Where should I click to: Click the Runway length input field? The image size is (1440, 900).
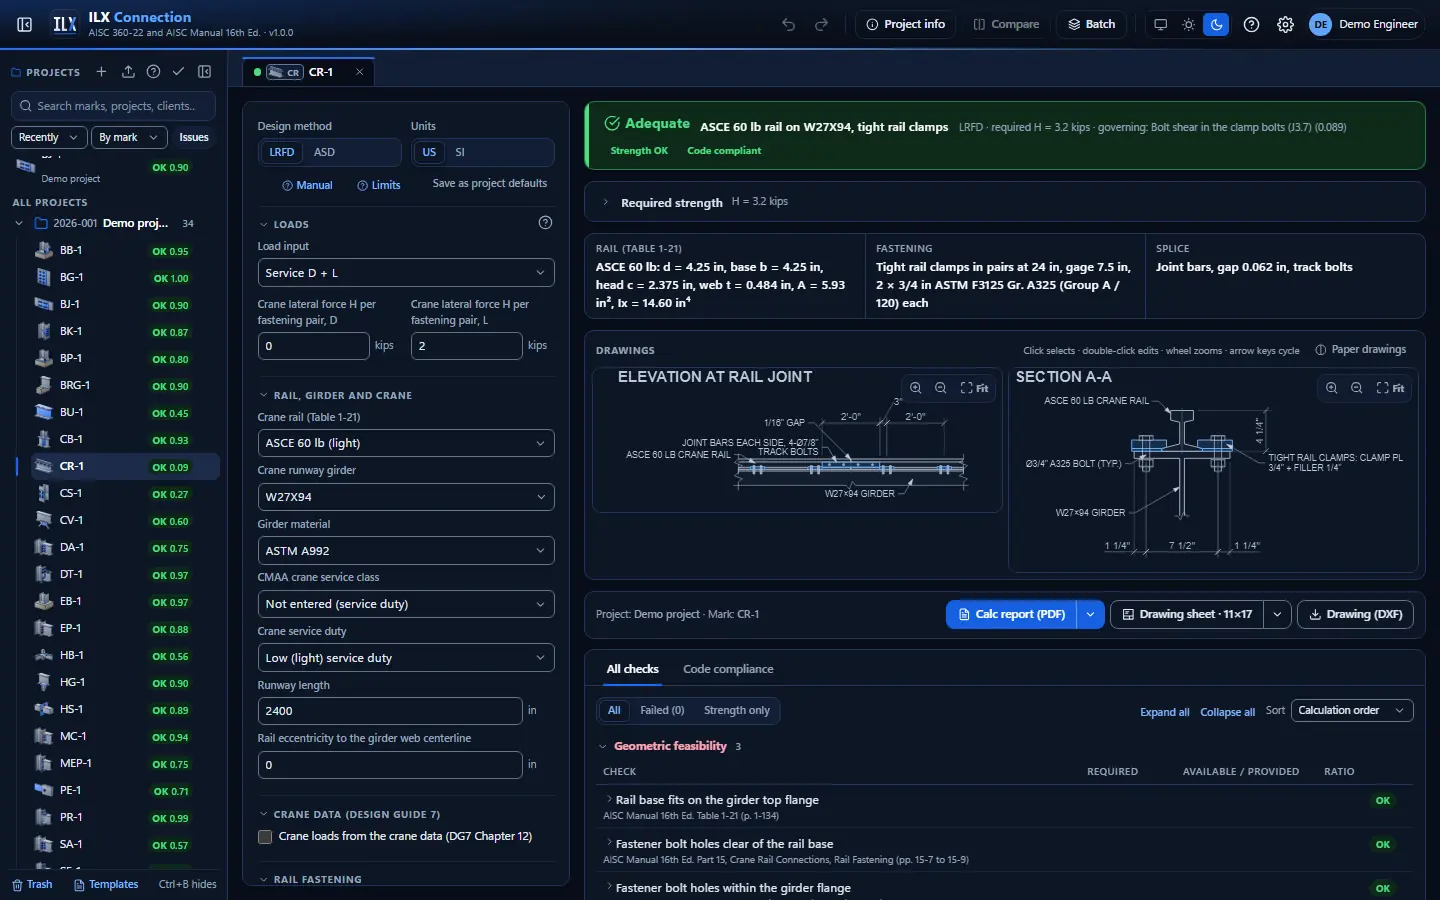pyautogui.click(x=390, y=711)
